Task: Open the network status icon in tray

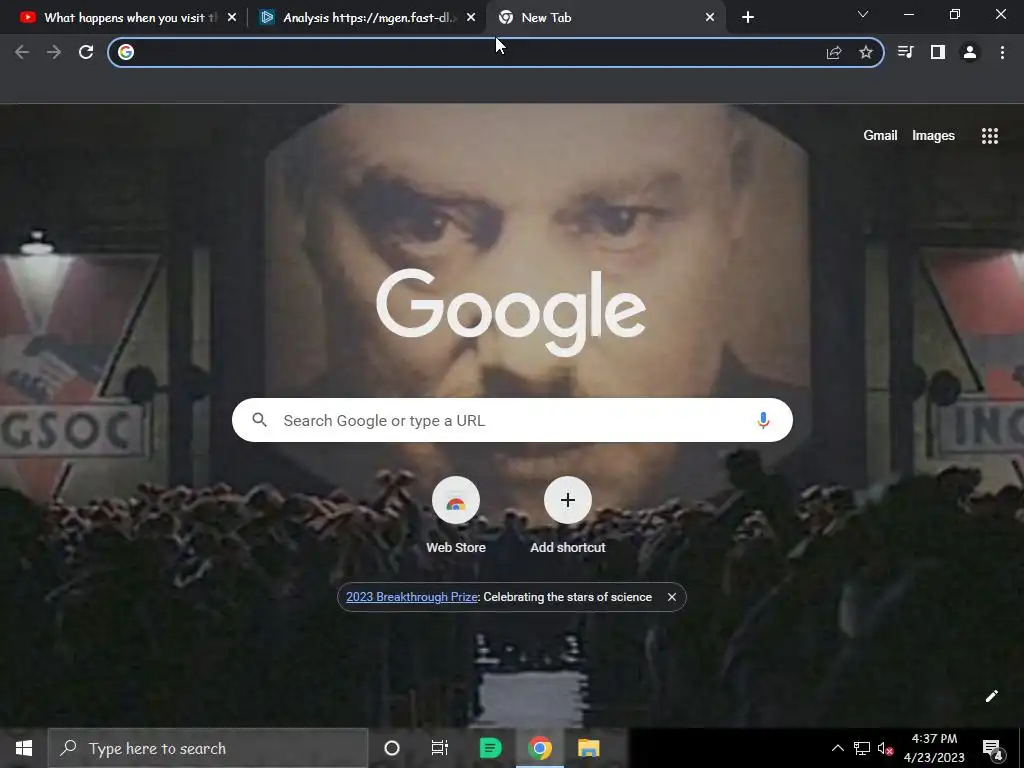Action: tap(862, 748)
